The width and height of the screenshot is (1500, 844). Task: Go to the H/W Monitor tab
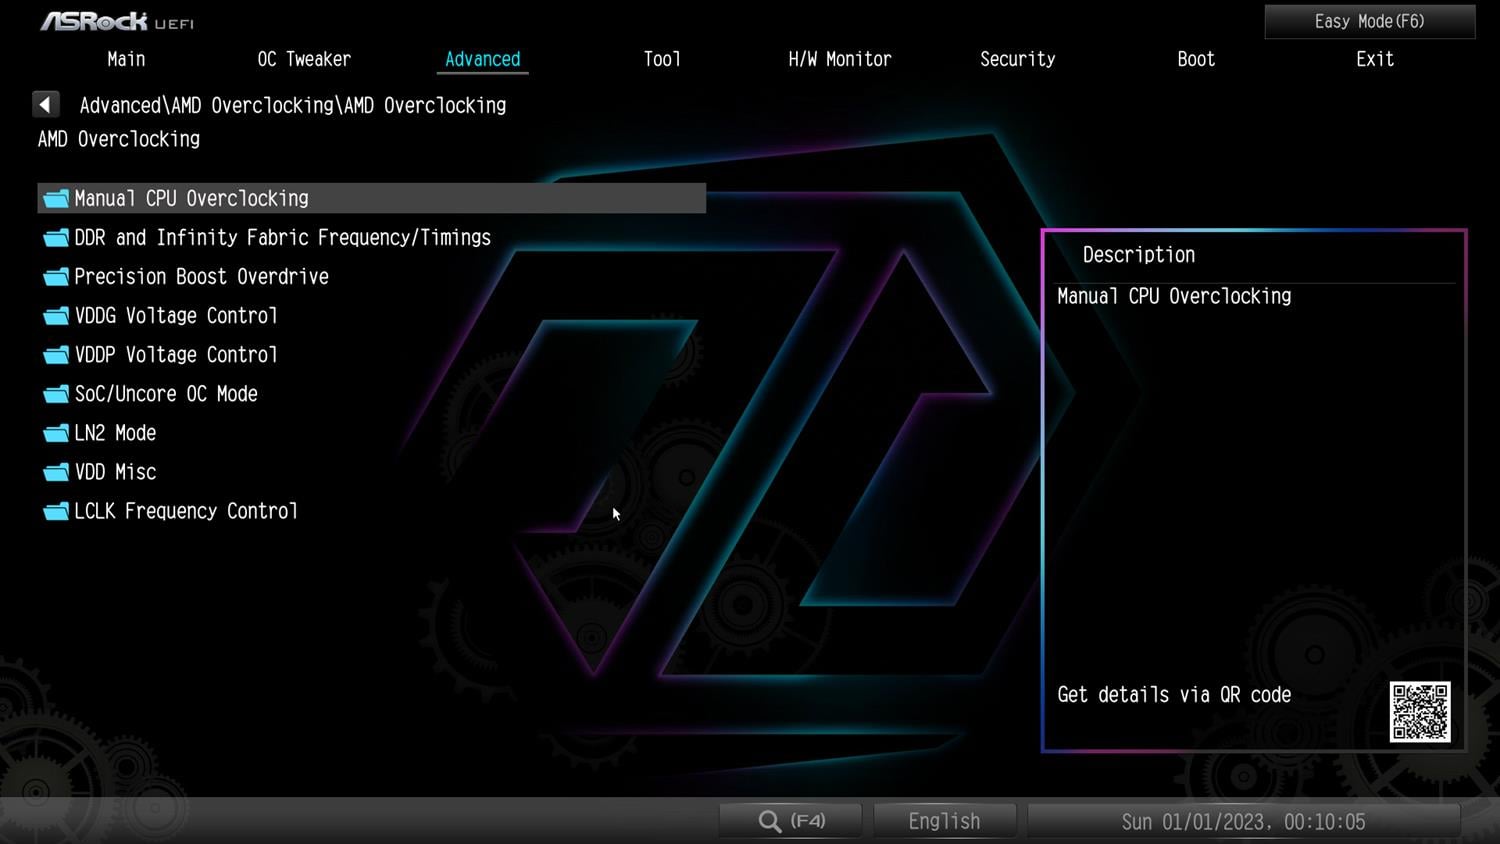click(x=839, y=59)
